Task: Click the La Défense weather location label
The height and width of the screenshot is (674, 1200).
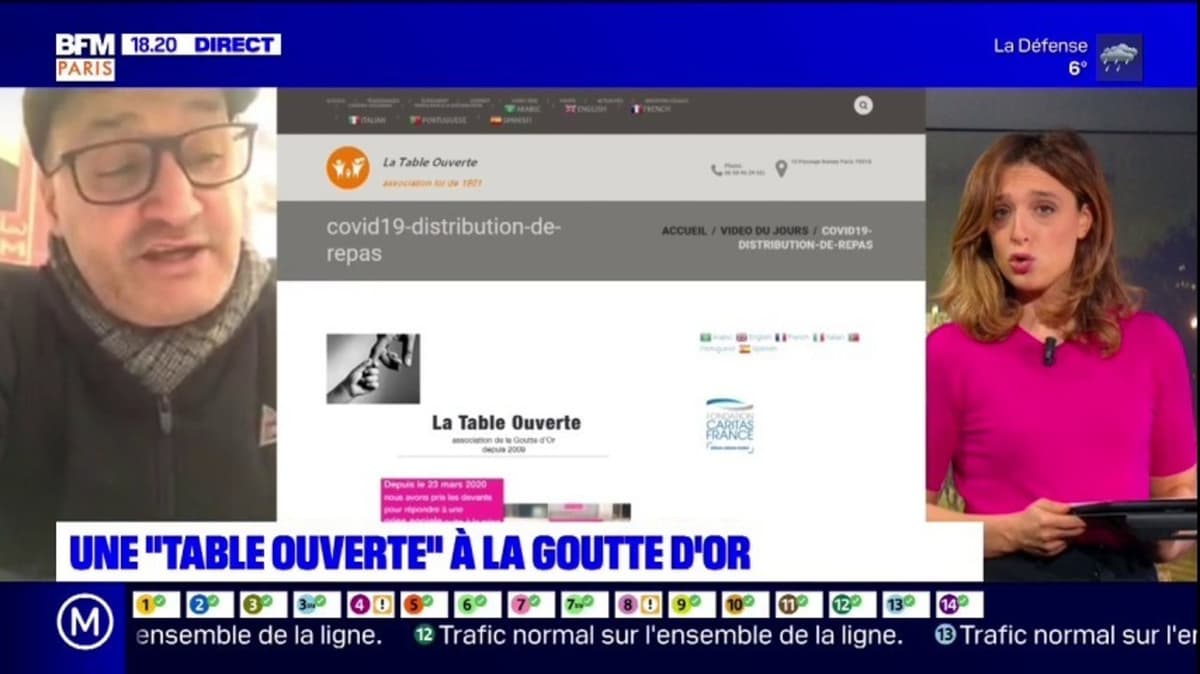Action: (x=1040, y=46)
